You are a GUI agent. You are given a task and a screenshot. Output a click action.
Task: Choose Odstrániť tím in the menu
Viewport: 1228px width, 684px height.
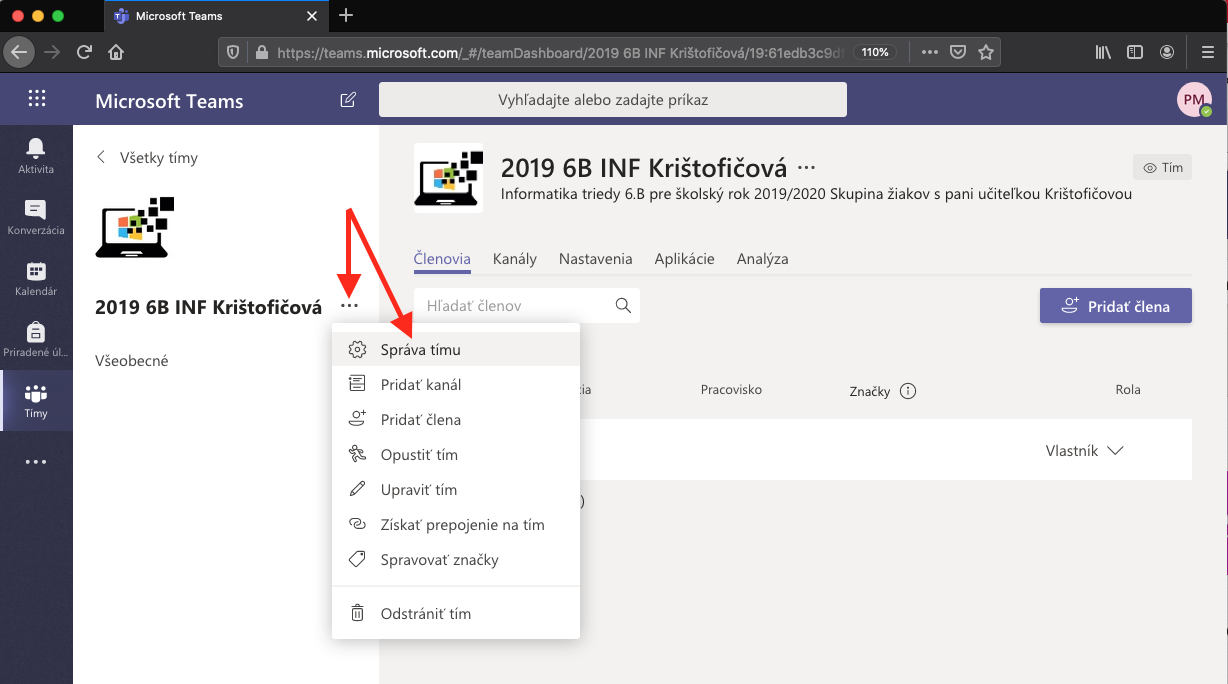[x=425, y=614]
